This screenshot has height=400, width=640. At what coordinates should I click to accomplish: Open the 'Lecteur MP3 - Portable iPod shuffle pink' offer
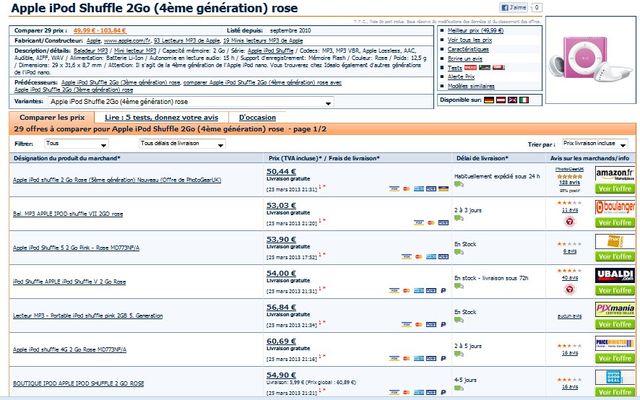88,316
